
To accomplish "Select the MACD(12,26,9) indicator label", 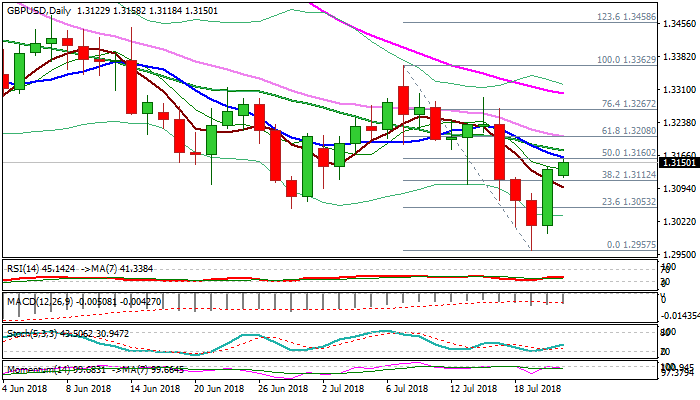I will point(40,298).
